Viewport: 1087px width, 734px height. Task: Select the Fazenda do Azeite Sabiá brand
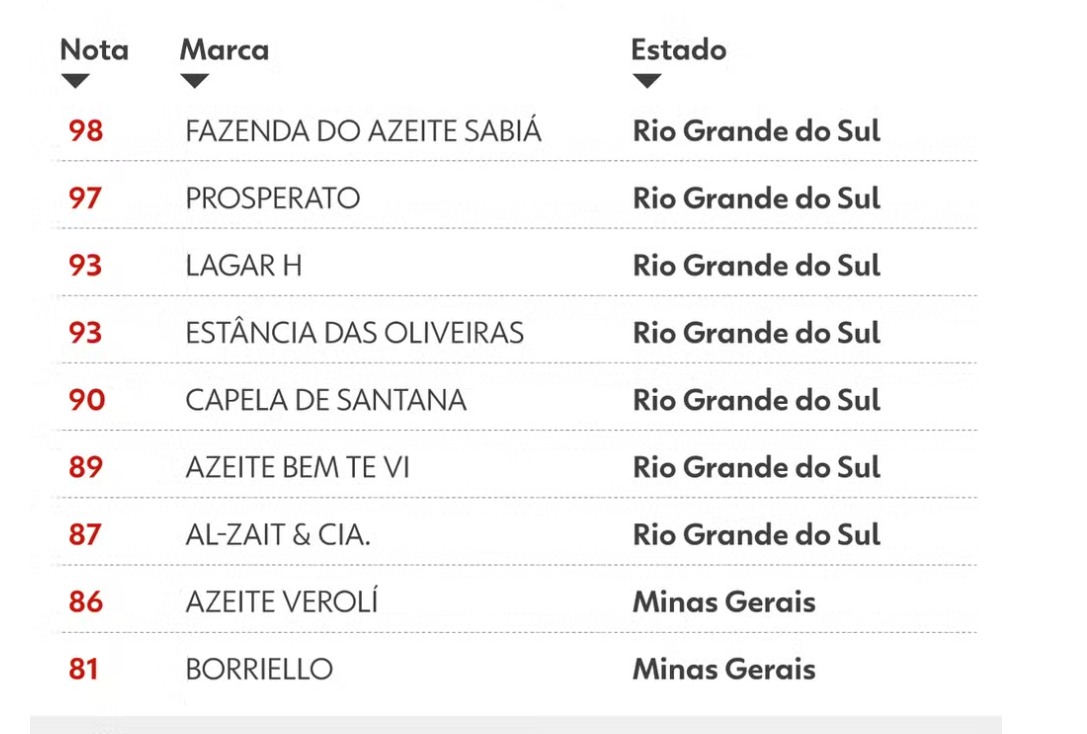[363, 131]
